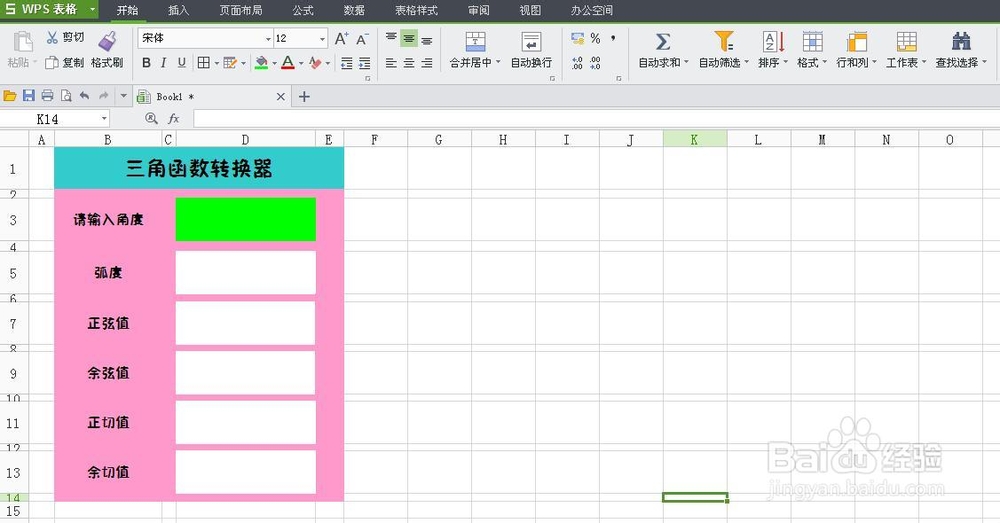Click the Cut scissors icon
The height and width of the screenshot is (523, 1000).
click(52, 38)
